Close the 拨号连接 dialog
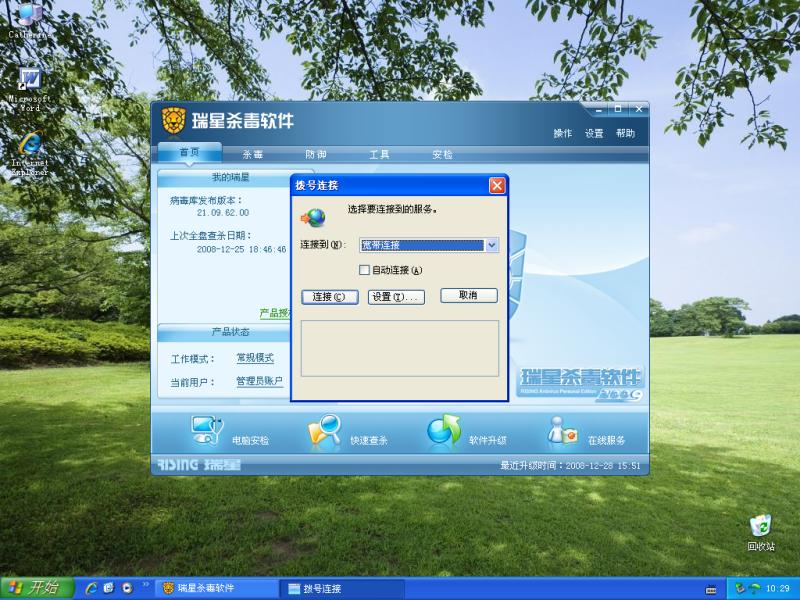Viewport: 800px width, 600px height. coord(497,186)
